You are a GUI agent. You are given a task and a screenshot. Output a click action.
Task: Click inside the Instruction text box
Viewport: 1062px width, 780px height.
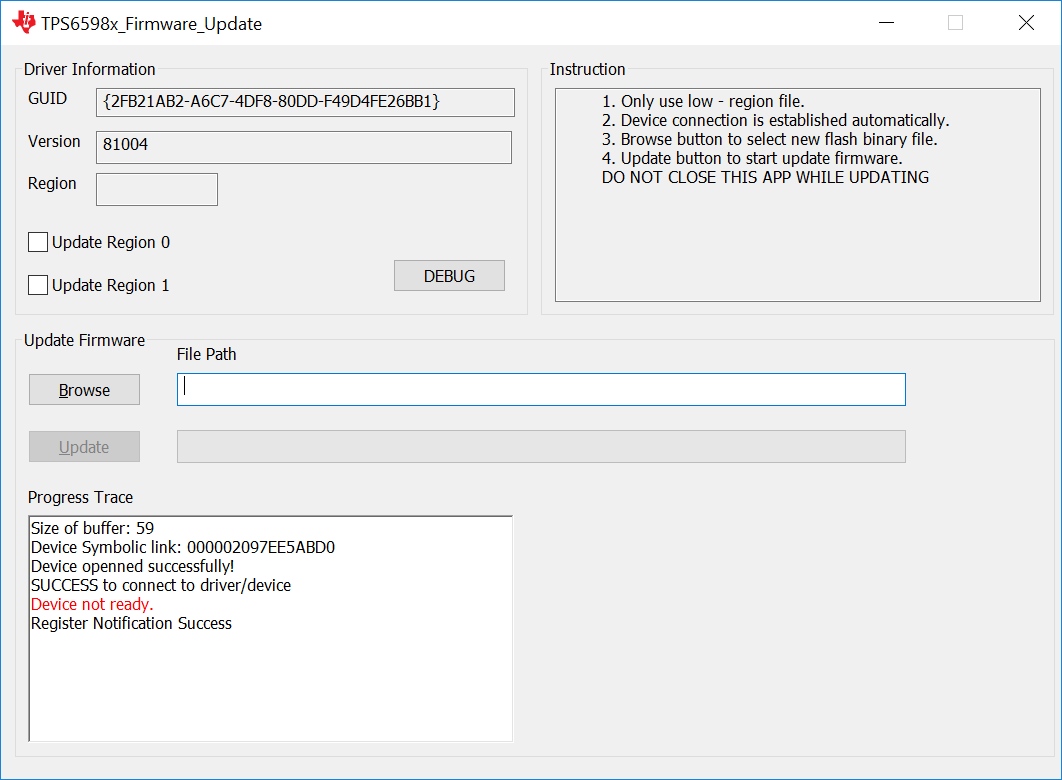tap(798, 195)
